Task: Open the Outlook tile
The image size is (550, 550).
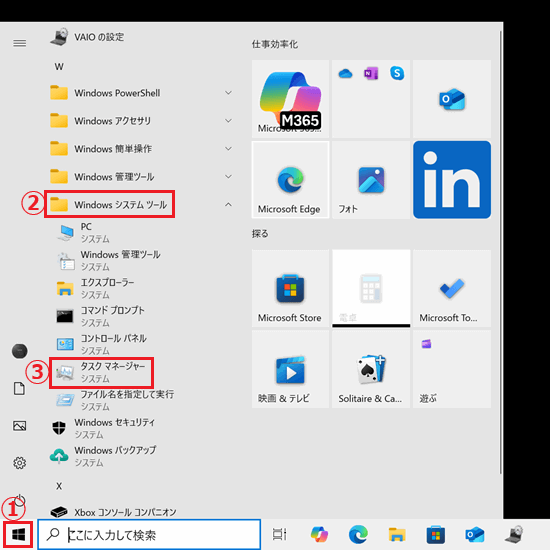Action: pos(452,99)
